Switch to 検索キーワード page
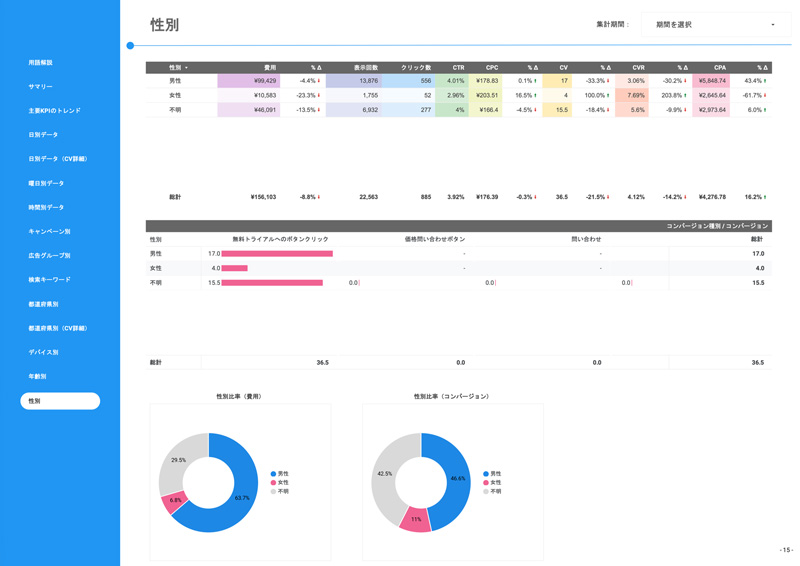800x566 pixels. (x=49, y=280)
